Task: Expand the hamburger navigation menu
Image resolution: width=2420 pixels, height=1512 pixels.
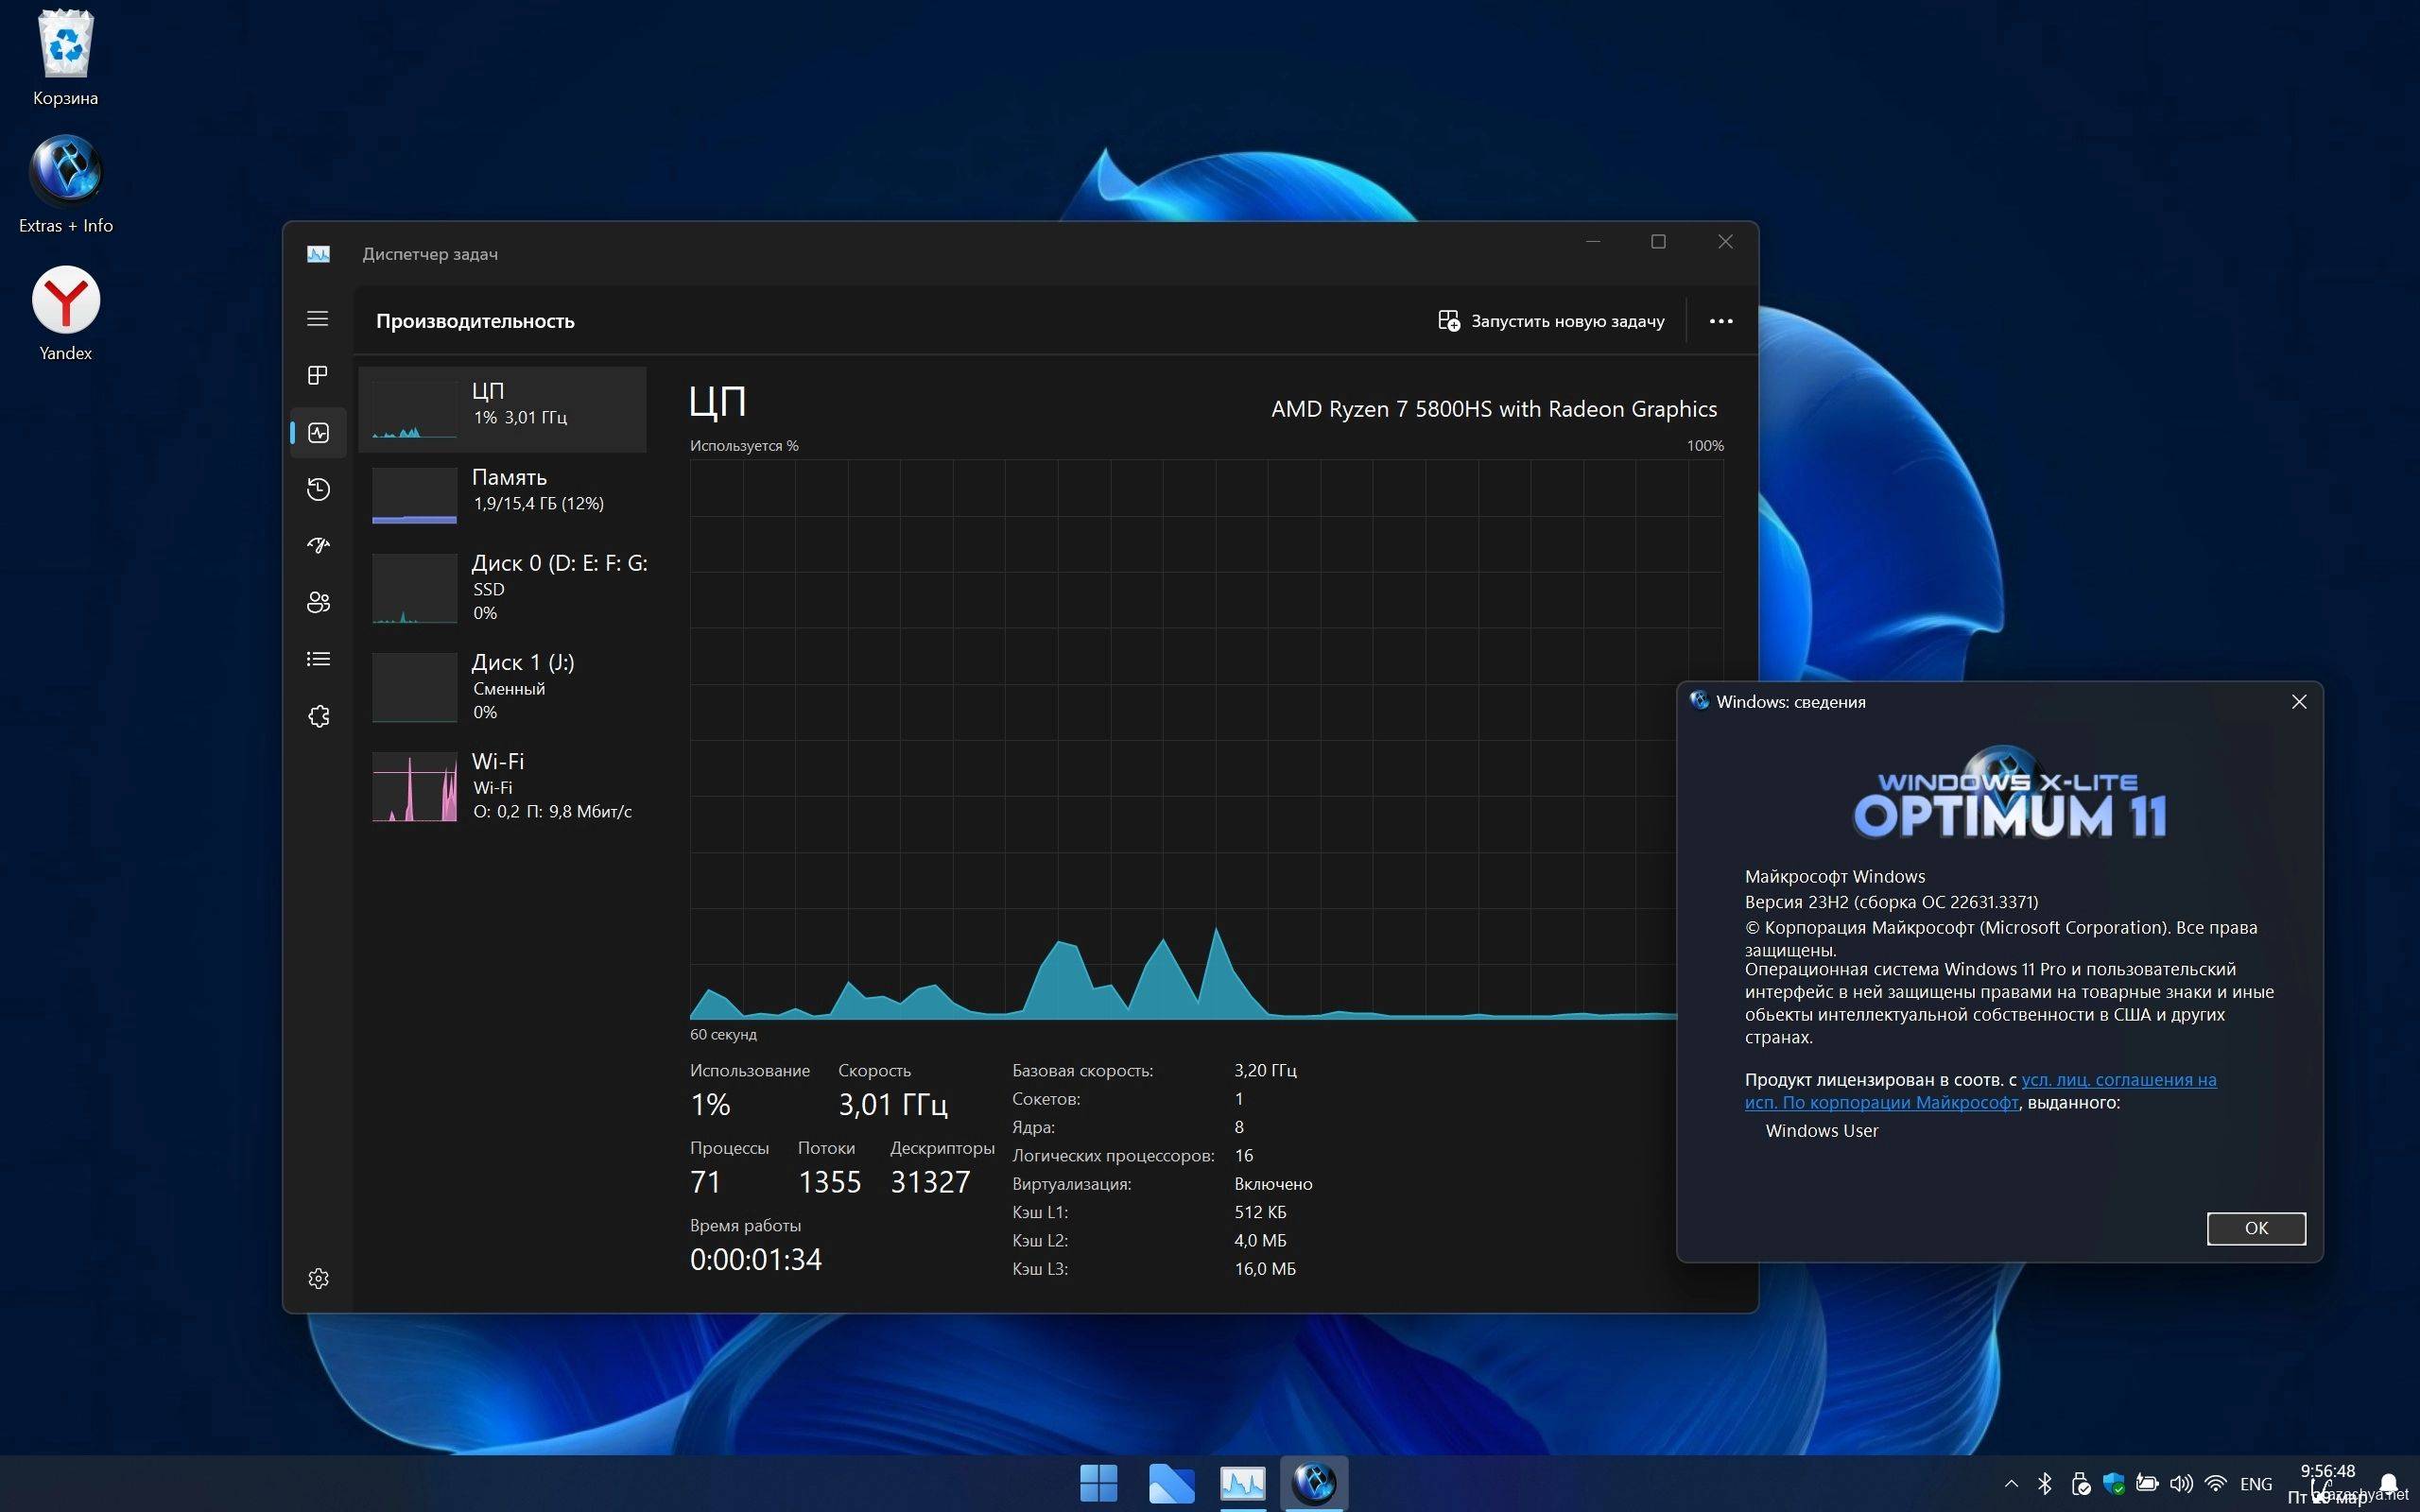Action: (x=318, y=319)
